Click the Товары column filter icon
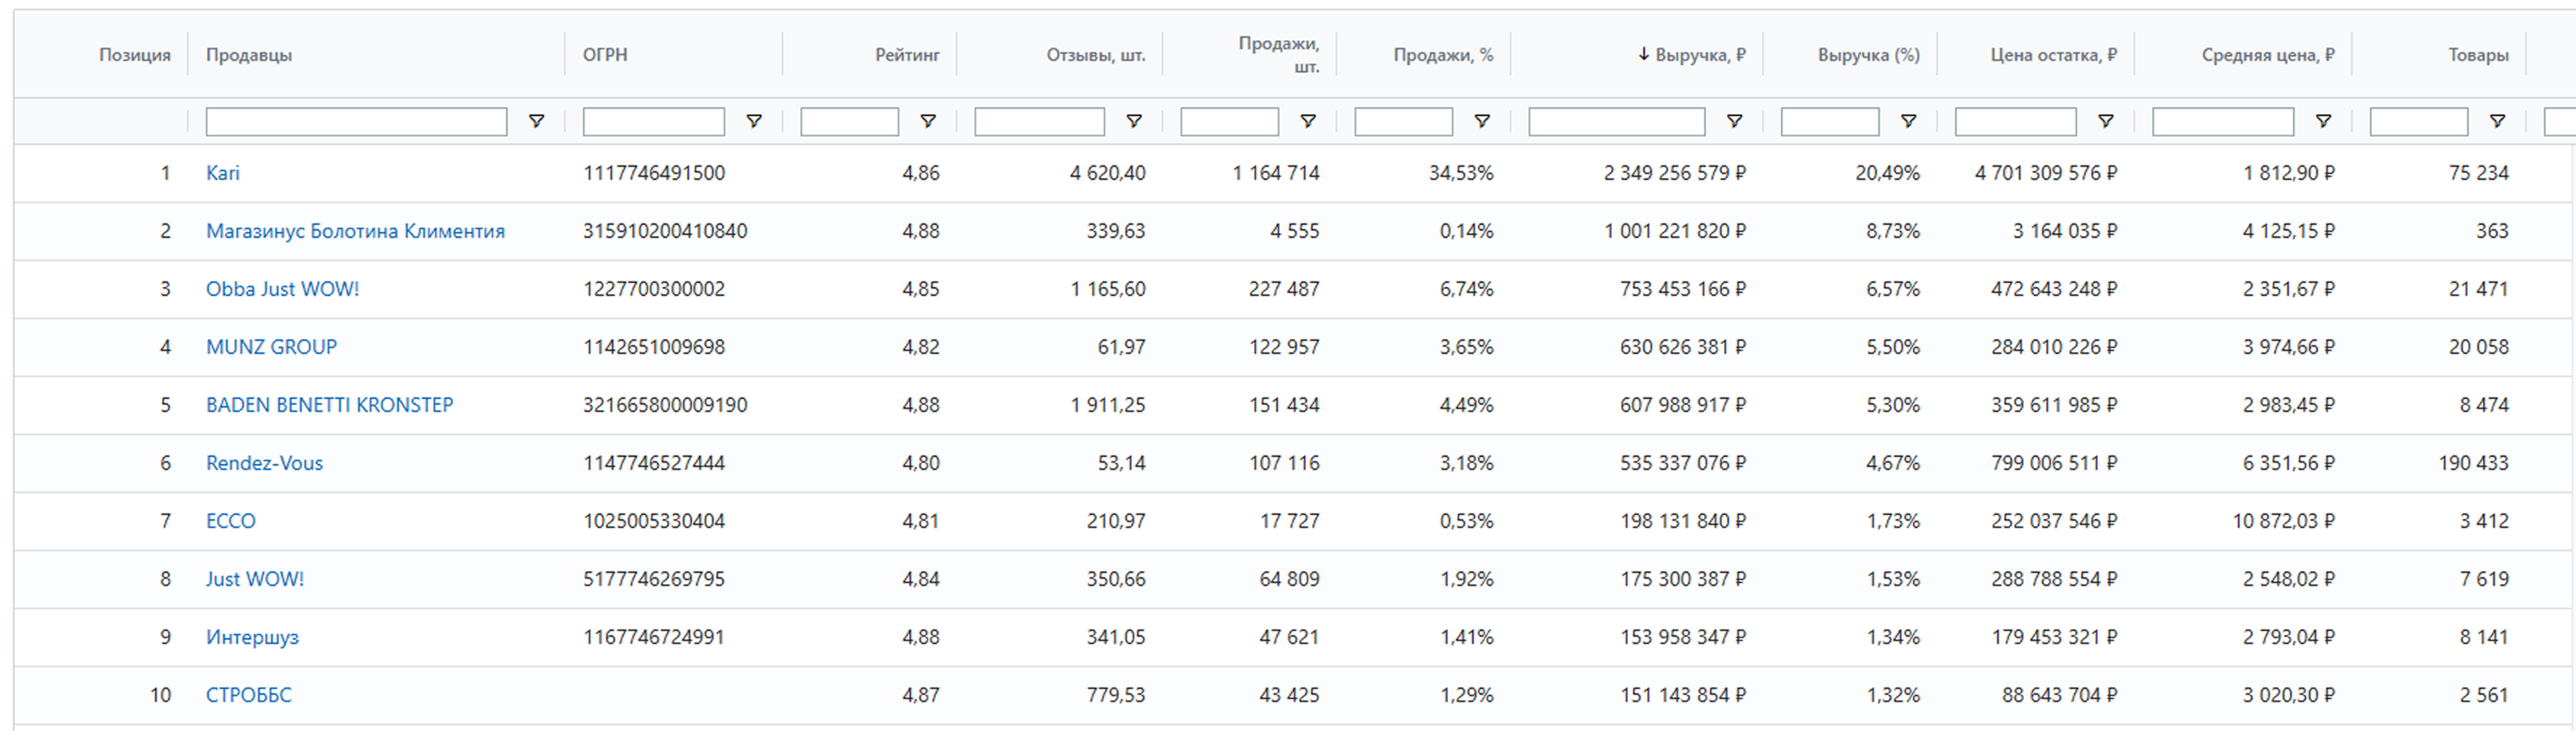This screenshot has width=2576, height=731. (x=2497, y=121)
